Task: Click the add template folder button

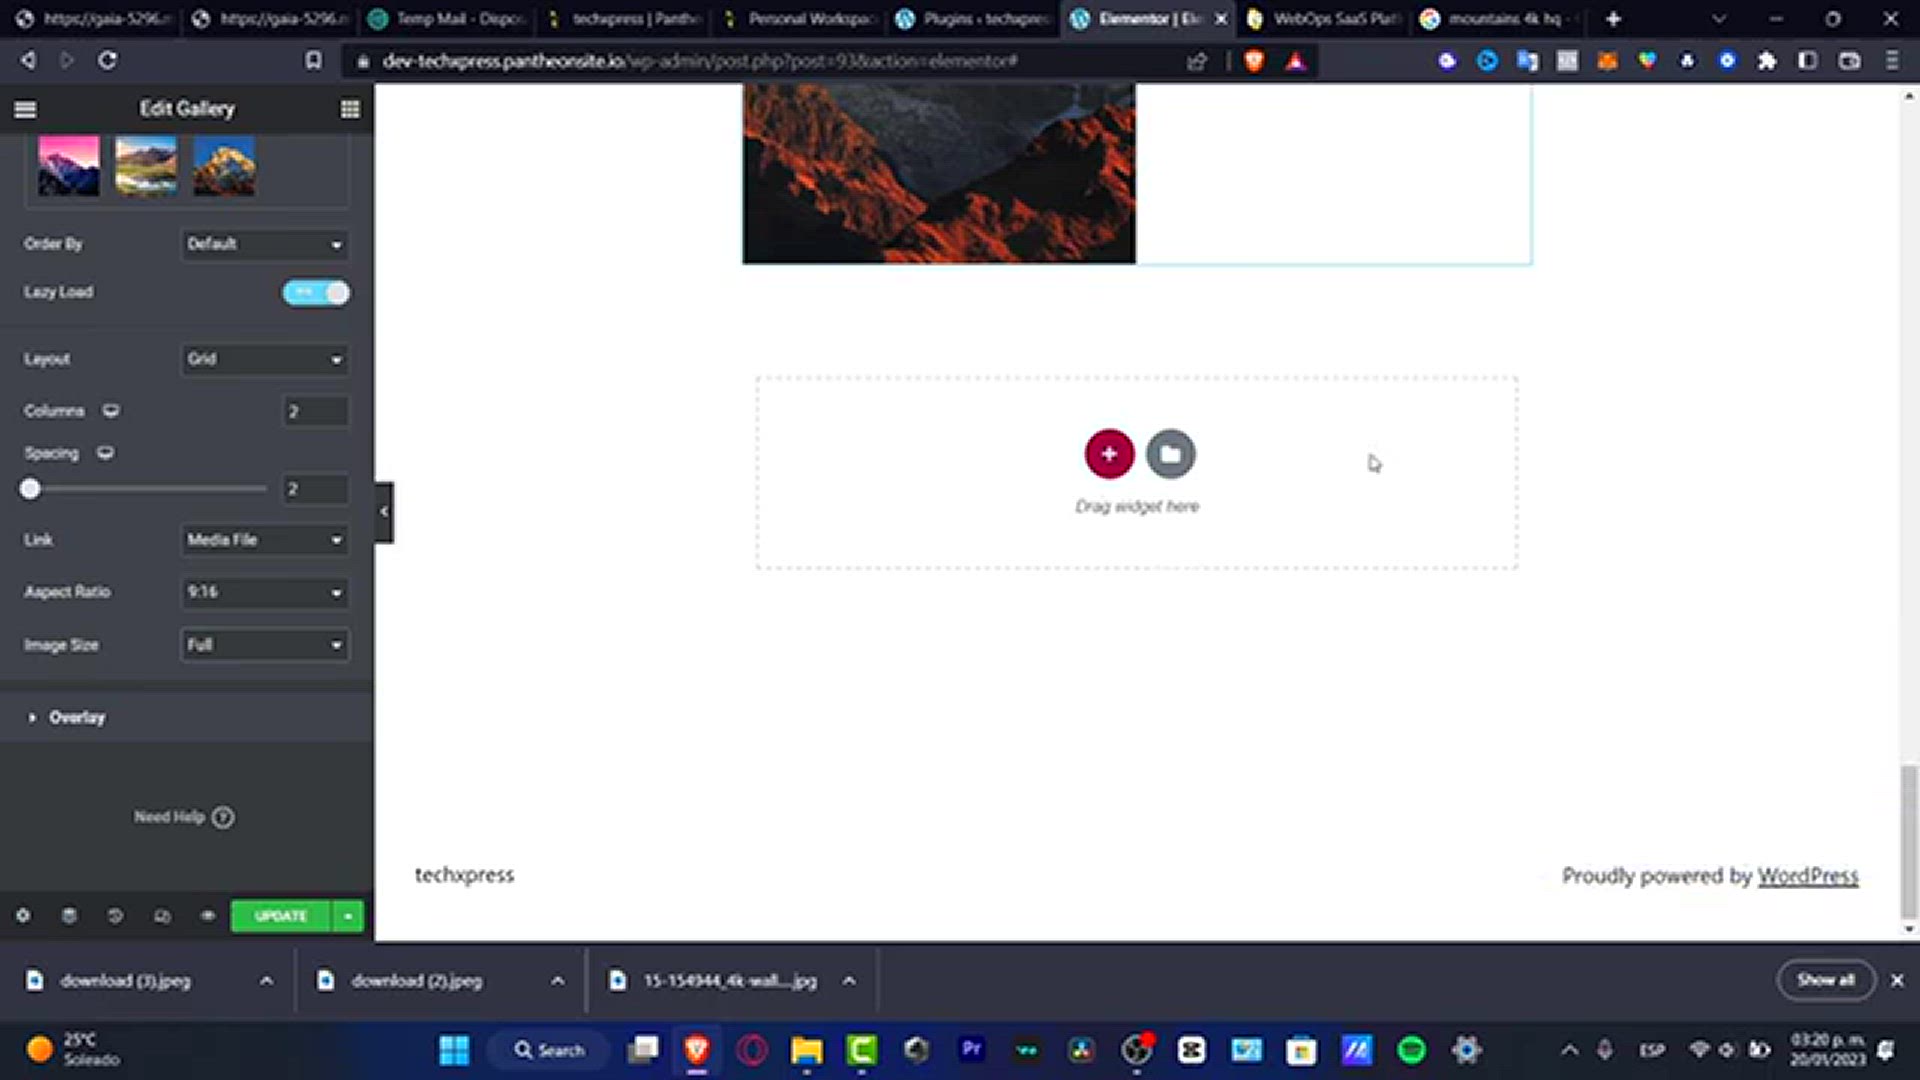Action: tap(1170, 454)
